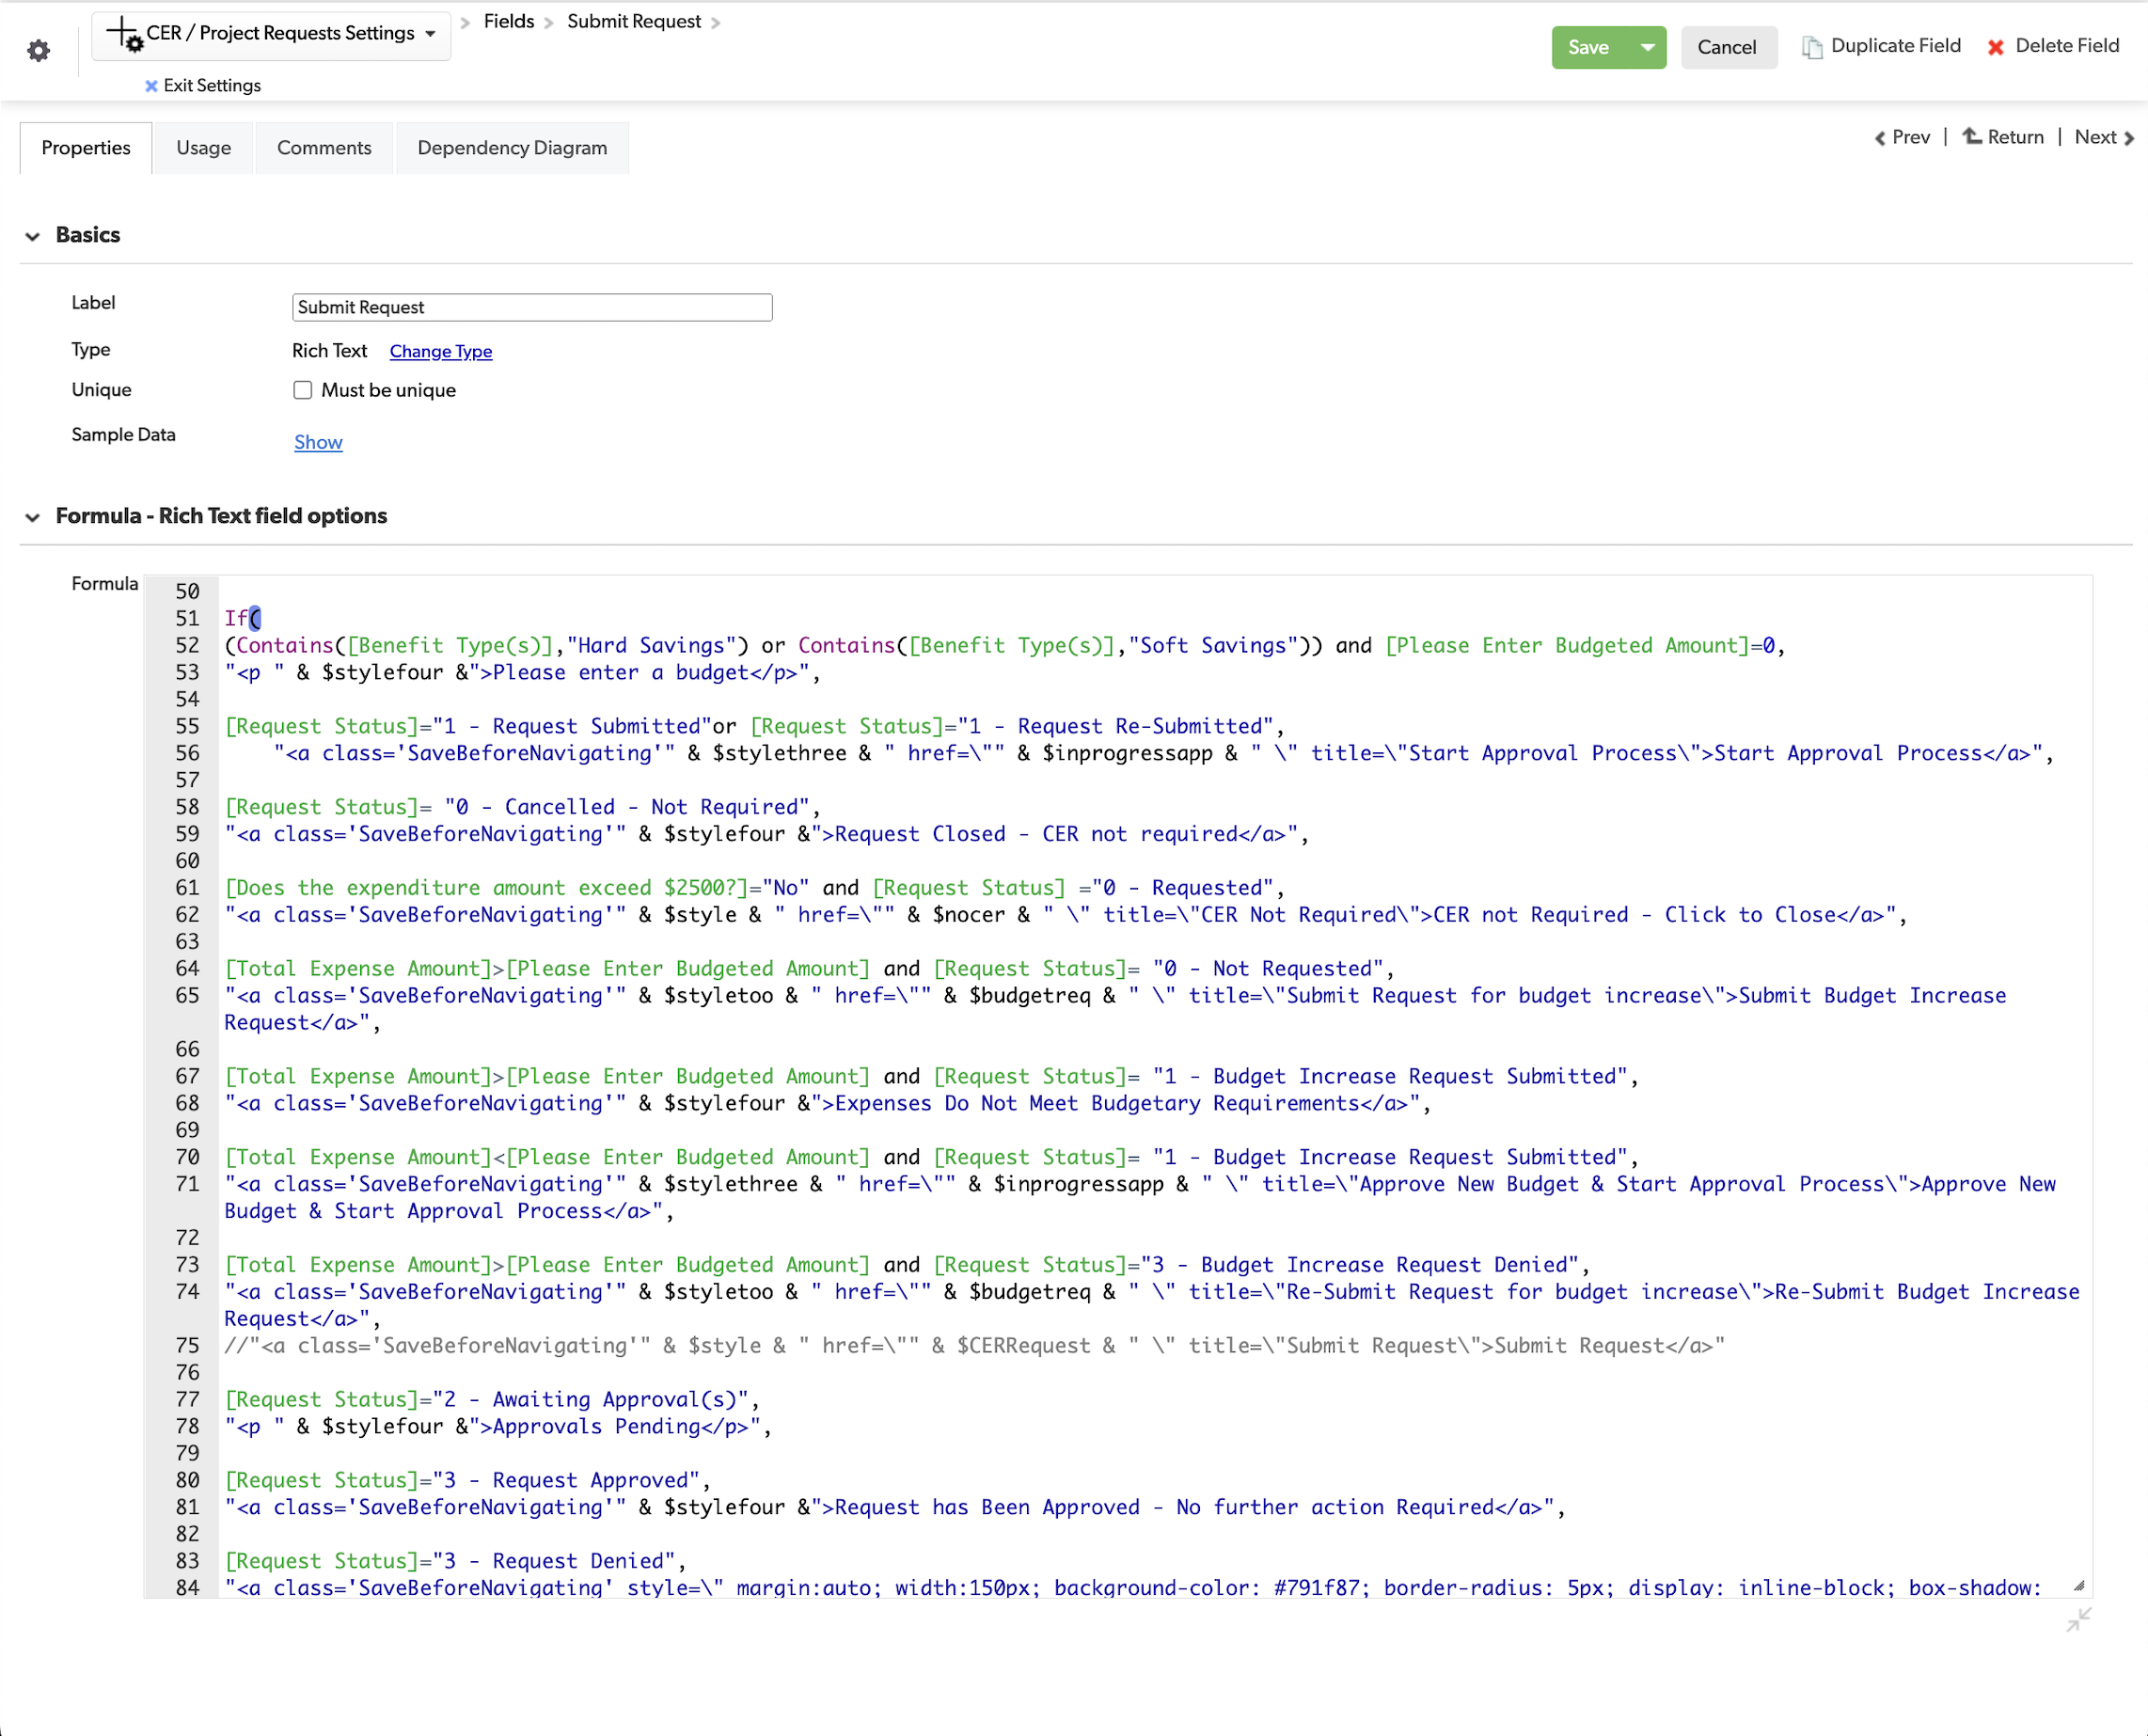The width and height of the screenshot is (2148, 1736).
Task: Click the Show sample data link
Action: tap(318, 442)
